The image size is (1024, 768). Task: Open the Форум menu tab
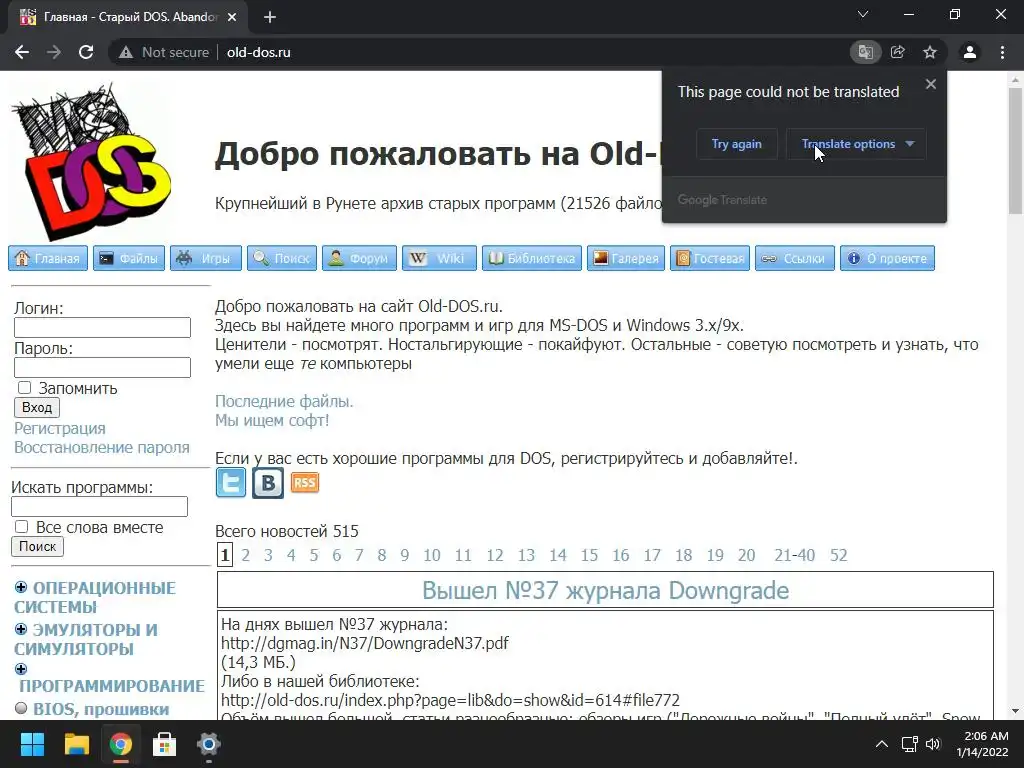click(359, 258)
